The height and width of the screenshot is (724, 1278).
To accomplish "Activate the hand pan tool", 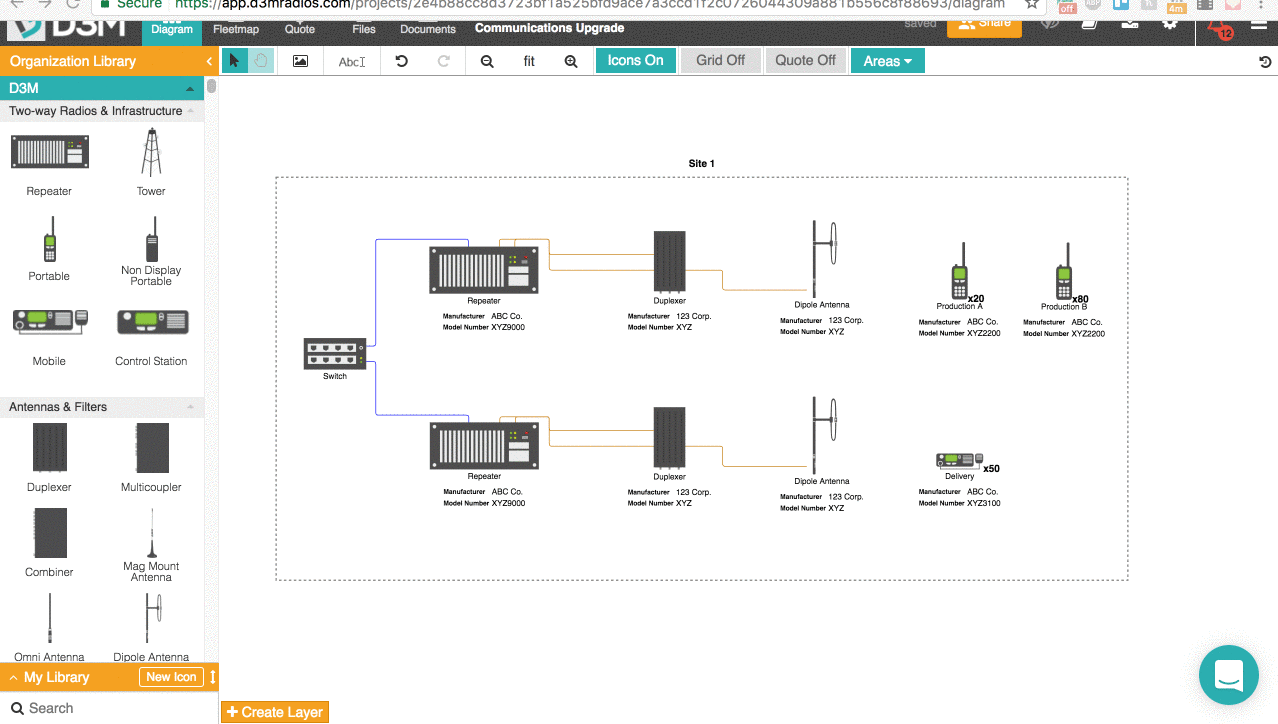I will [261, 60].
